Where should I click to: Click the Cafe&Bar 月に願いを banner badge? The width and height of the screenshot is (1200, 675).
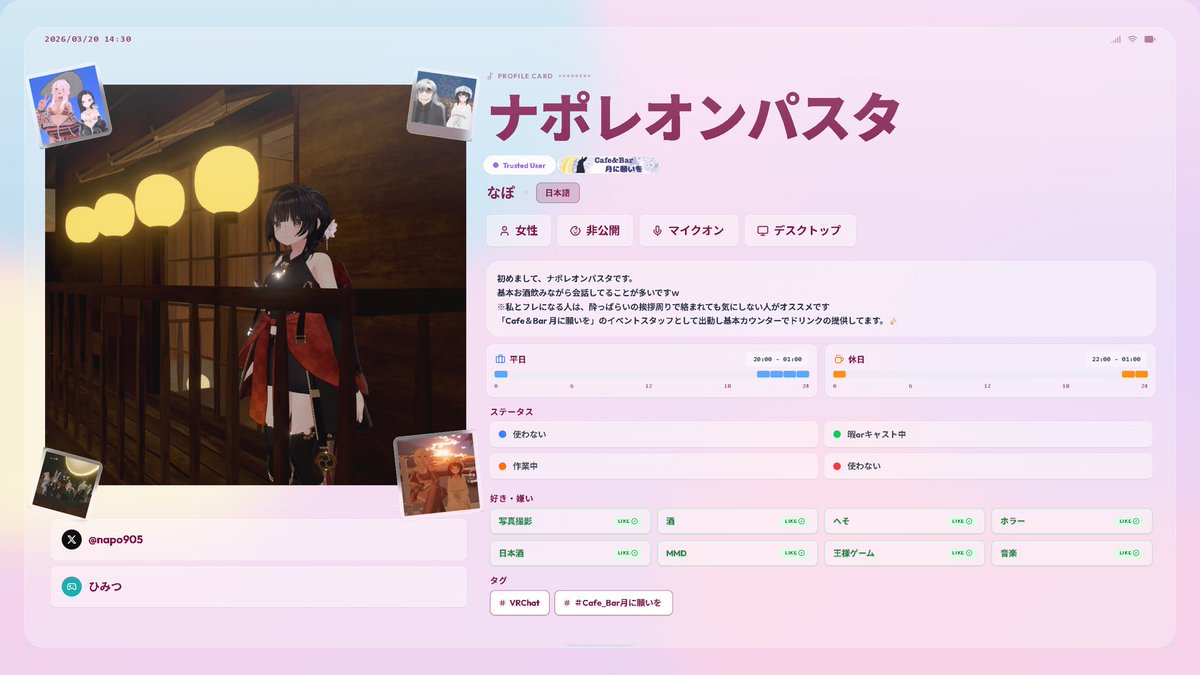608,165
